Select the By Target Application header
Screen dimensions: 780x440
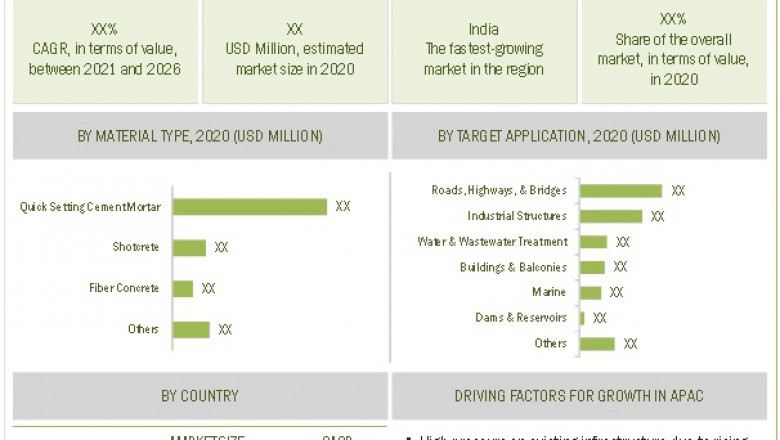point(579,136)
